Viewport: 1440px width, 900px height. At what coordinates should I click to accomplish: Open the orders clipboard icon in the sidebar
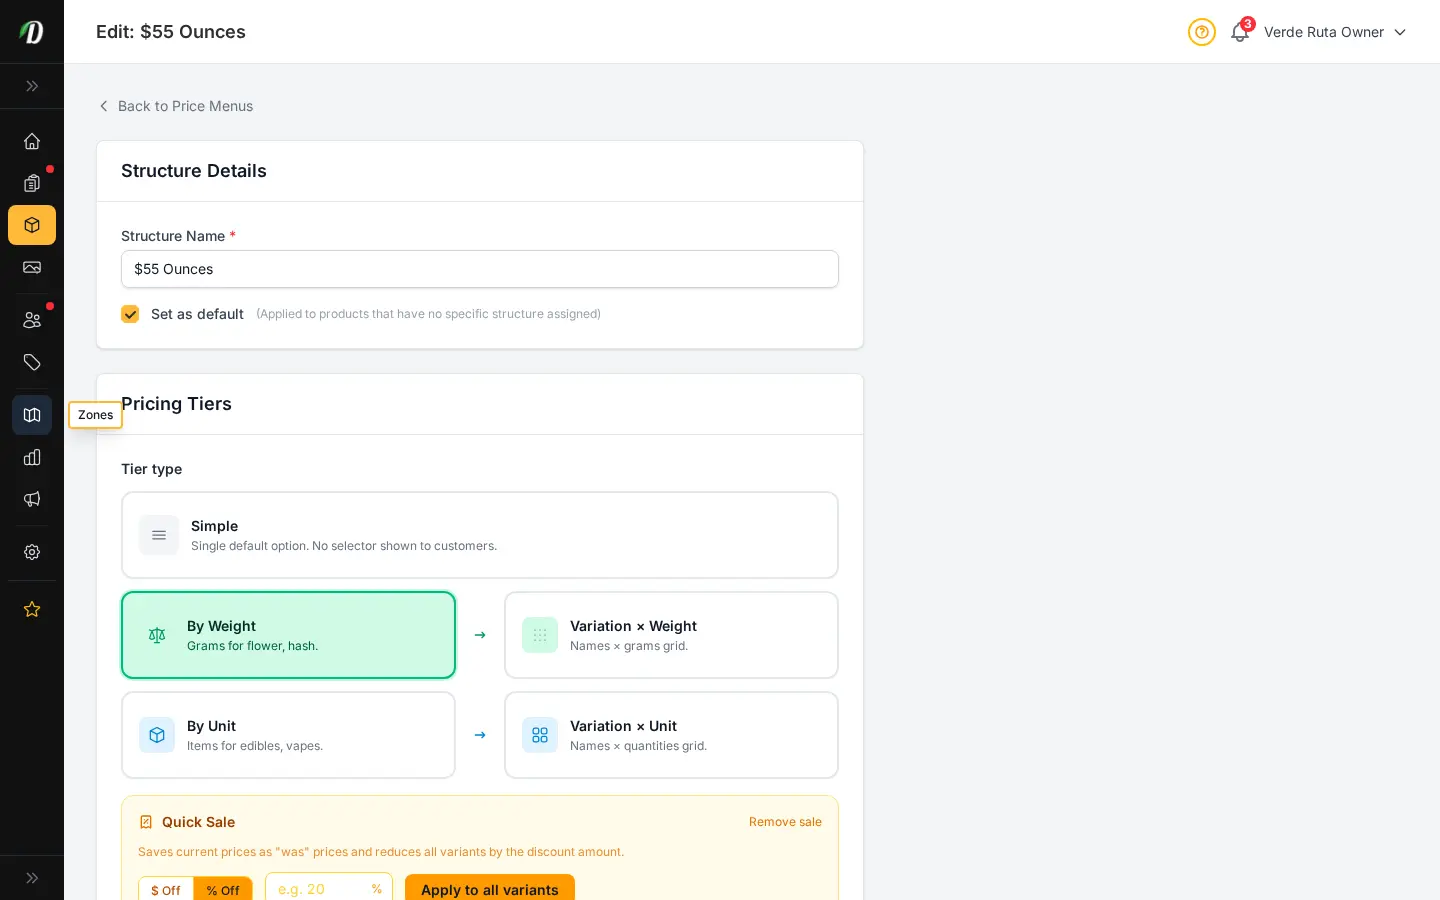click(x=32, y=183)
